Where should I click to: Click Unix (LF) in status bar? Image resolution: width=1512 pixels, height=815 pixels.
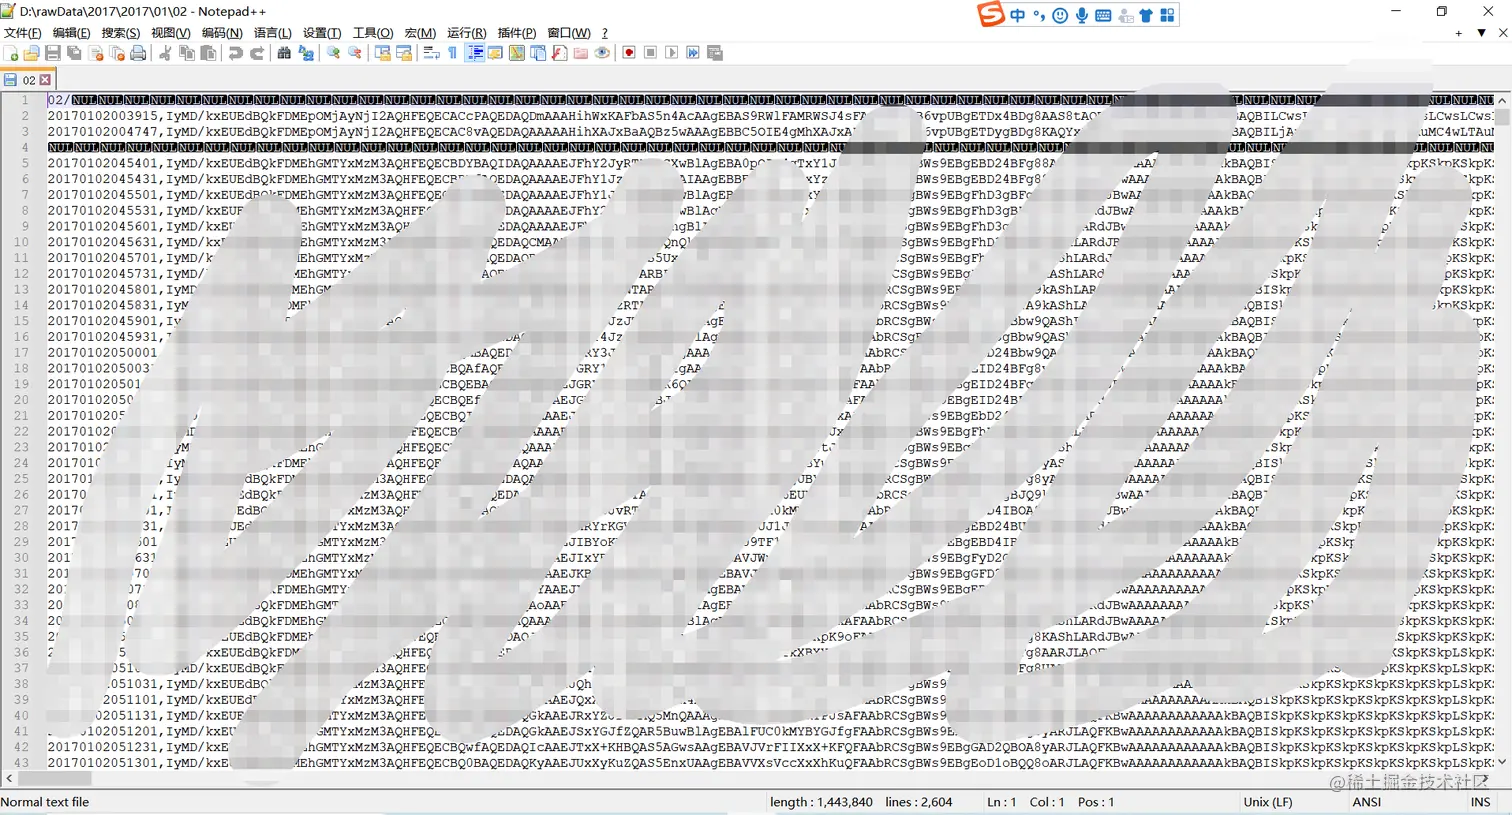point(1270,802)
